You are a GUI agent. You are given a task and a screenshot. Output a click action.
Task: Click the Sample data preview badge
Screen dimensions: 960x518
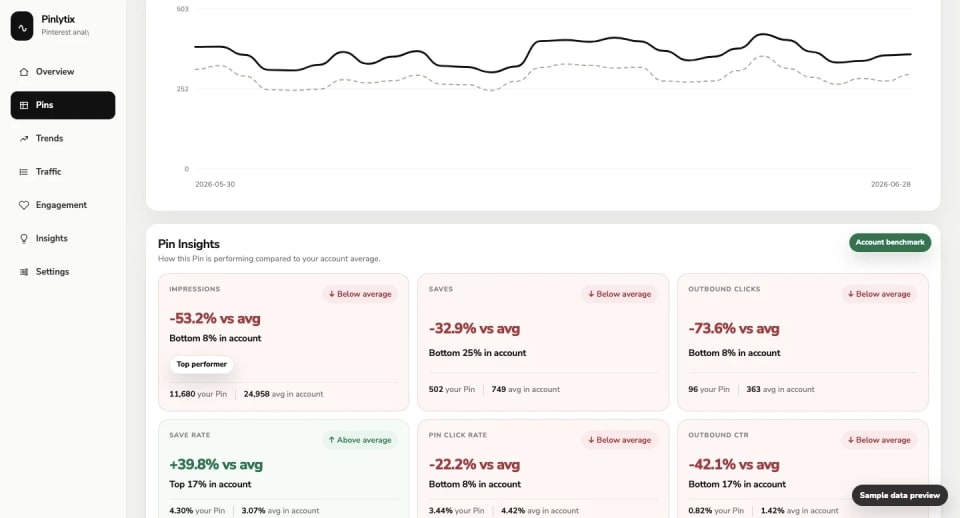(899, 495)
